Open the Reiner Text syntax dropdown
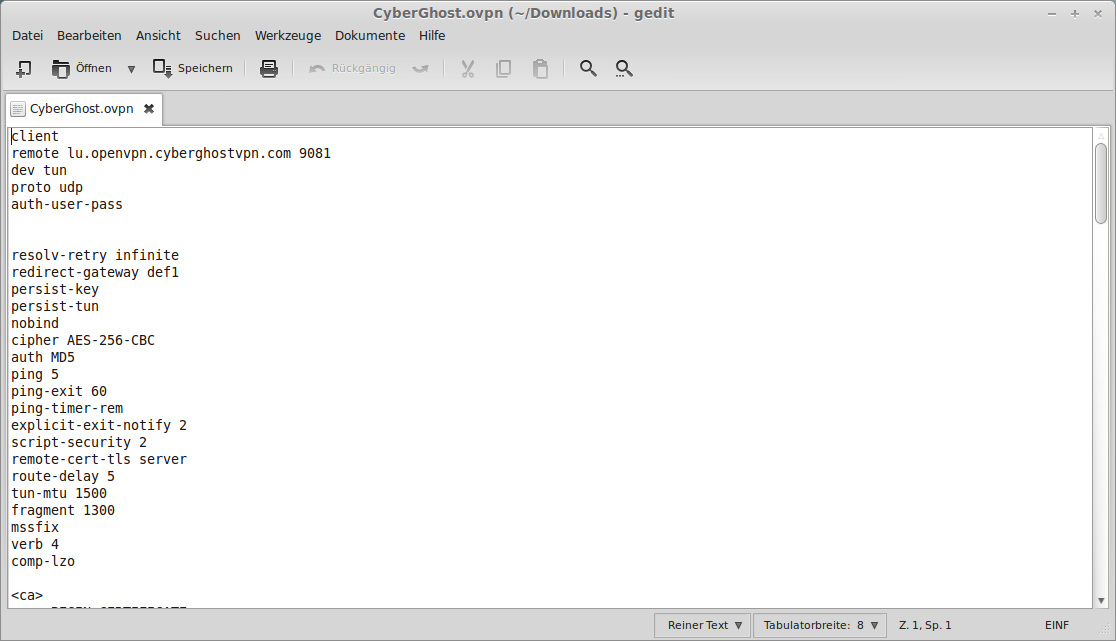Image resolution: width=1116 pixels, height=641 pixels. click(x=702, y=625)
